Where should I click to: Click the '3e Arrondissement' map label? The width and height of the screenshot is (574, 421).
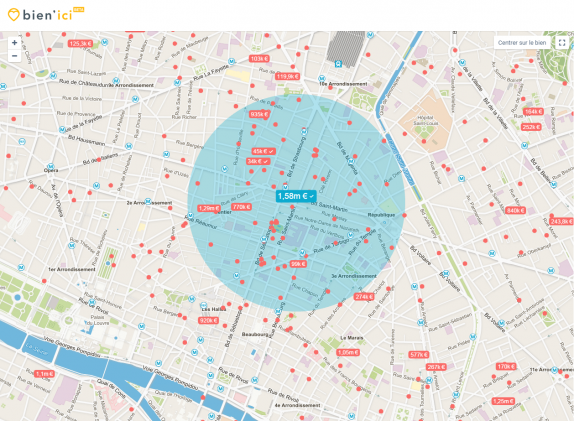[354, 276]
